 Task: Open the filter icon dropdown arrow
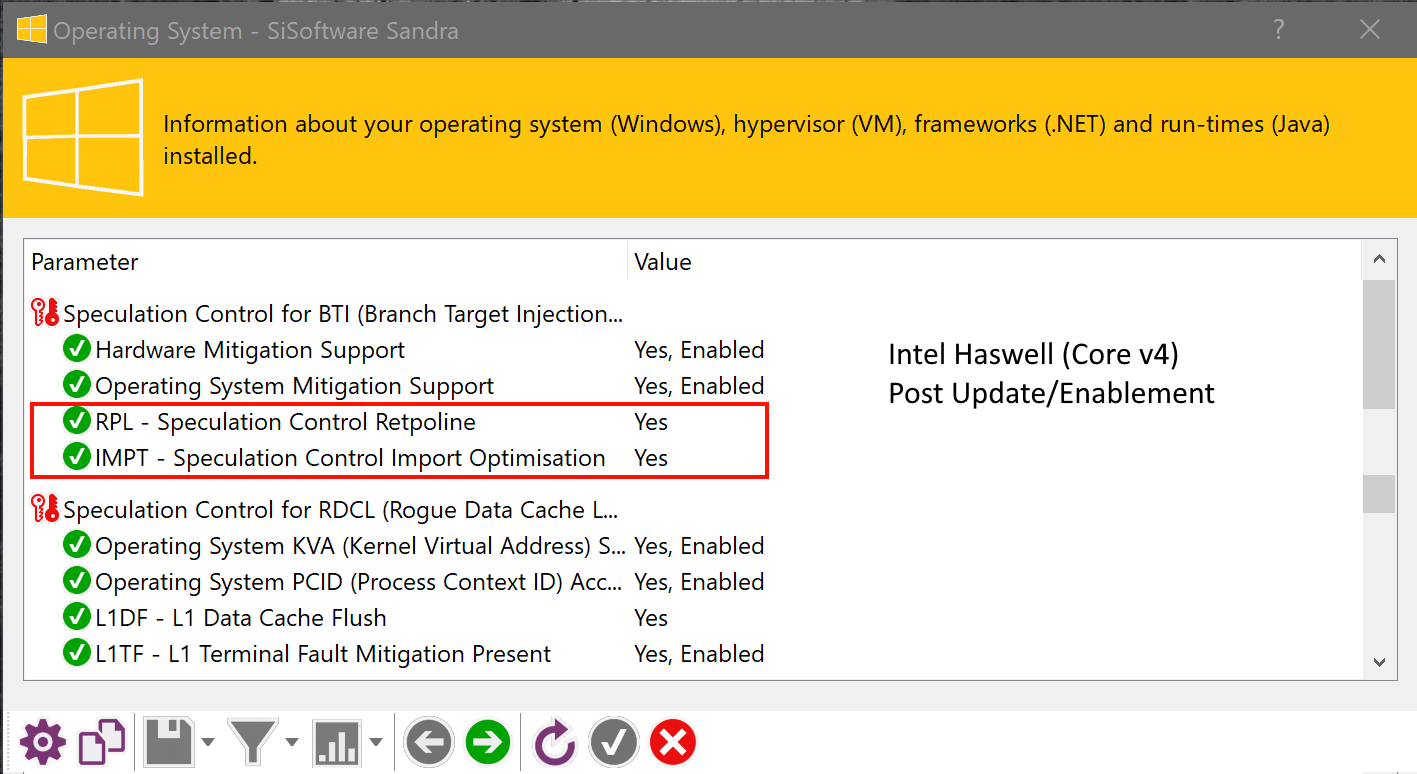pyautogui.click(x=291, y=742)
